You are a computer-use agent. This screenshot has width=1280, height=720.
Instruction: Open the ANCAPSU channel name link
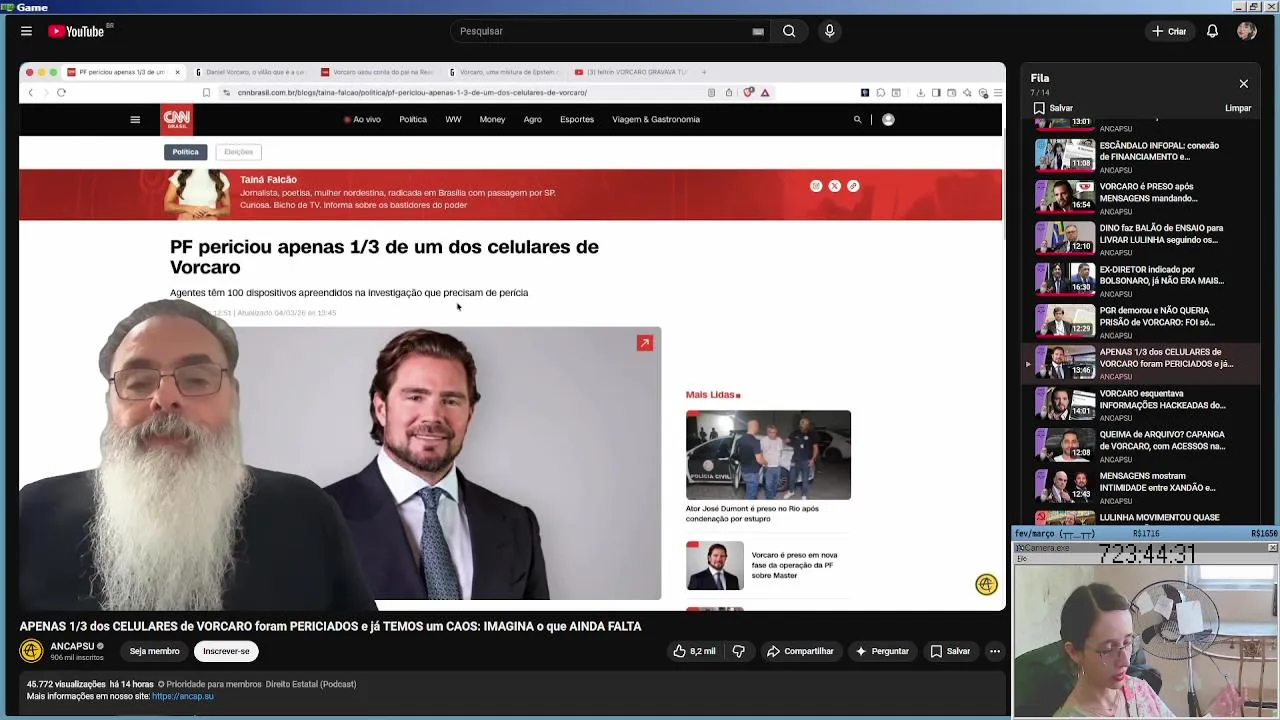72,646
